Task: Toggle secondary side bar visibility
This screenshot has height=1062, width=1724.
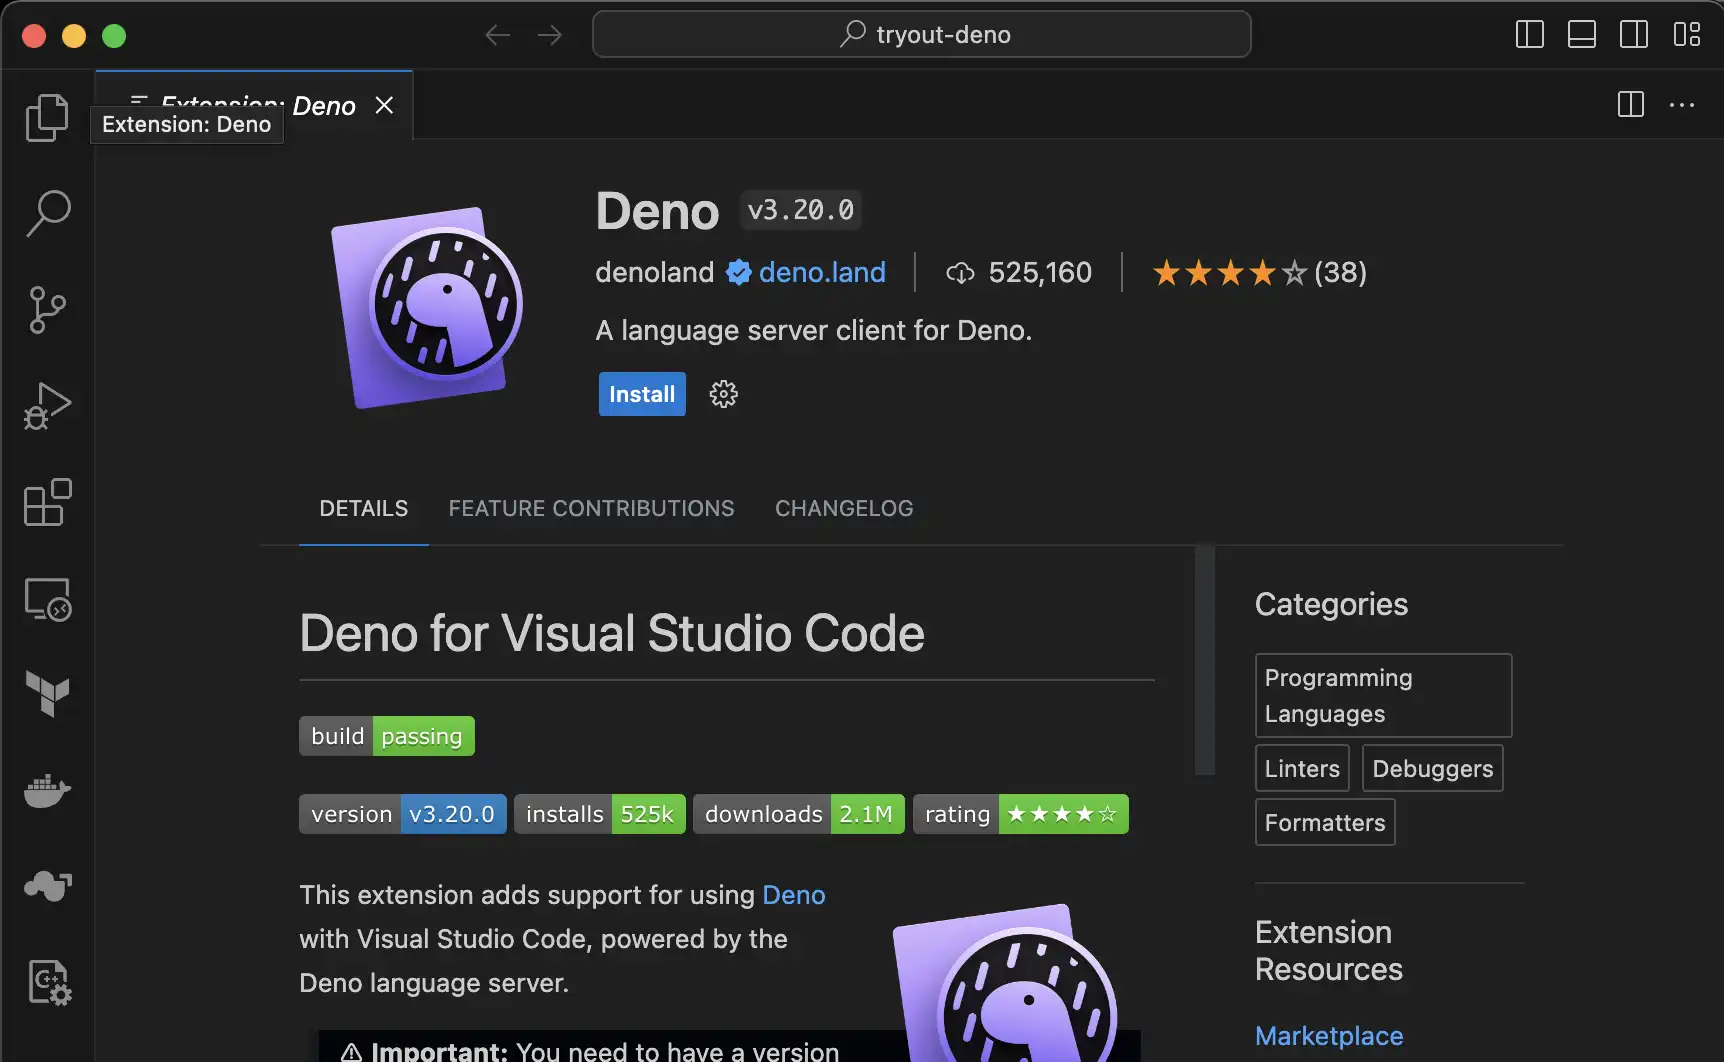Action: (1634, 34)
